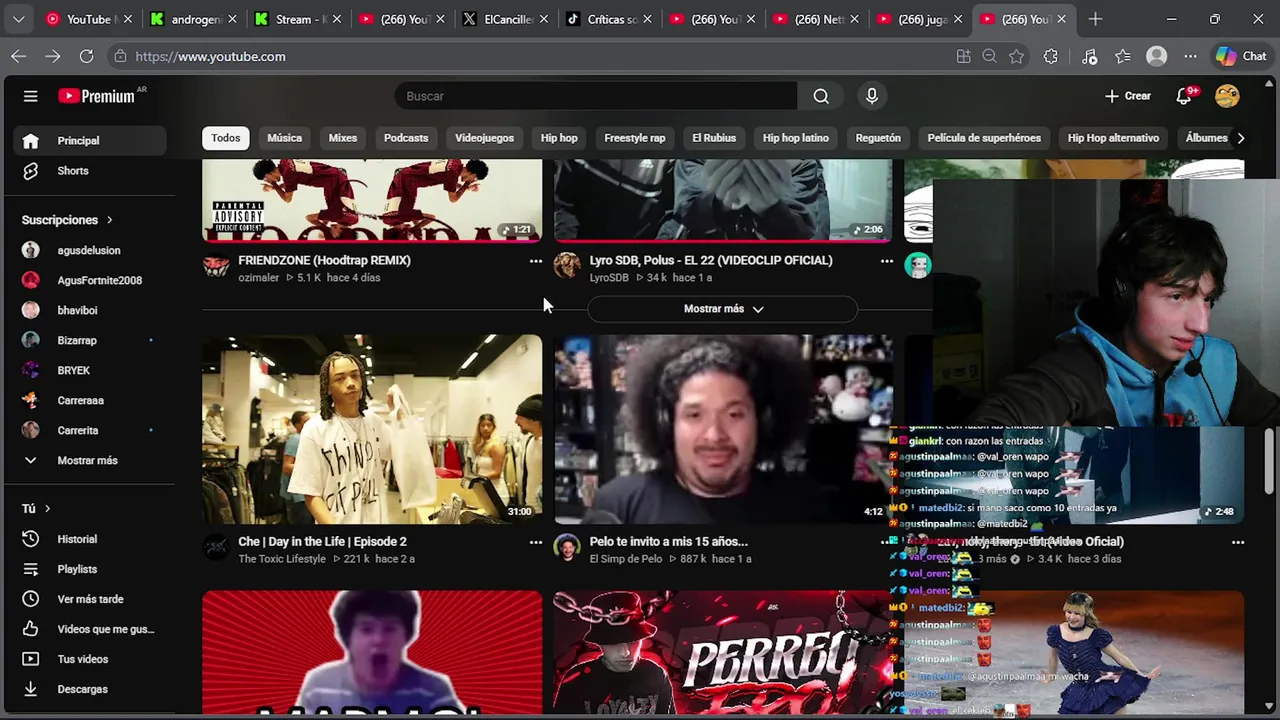Select the Música filter chip
Viewport: 1280px width, 720px height.
click(x=284, y=138)
